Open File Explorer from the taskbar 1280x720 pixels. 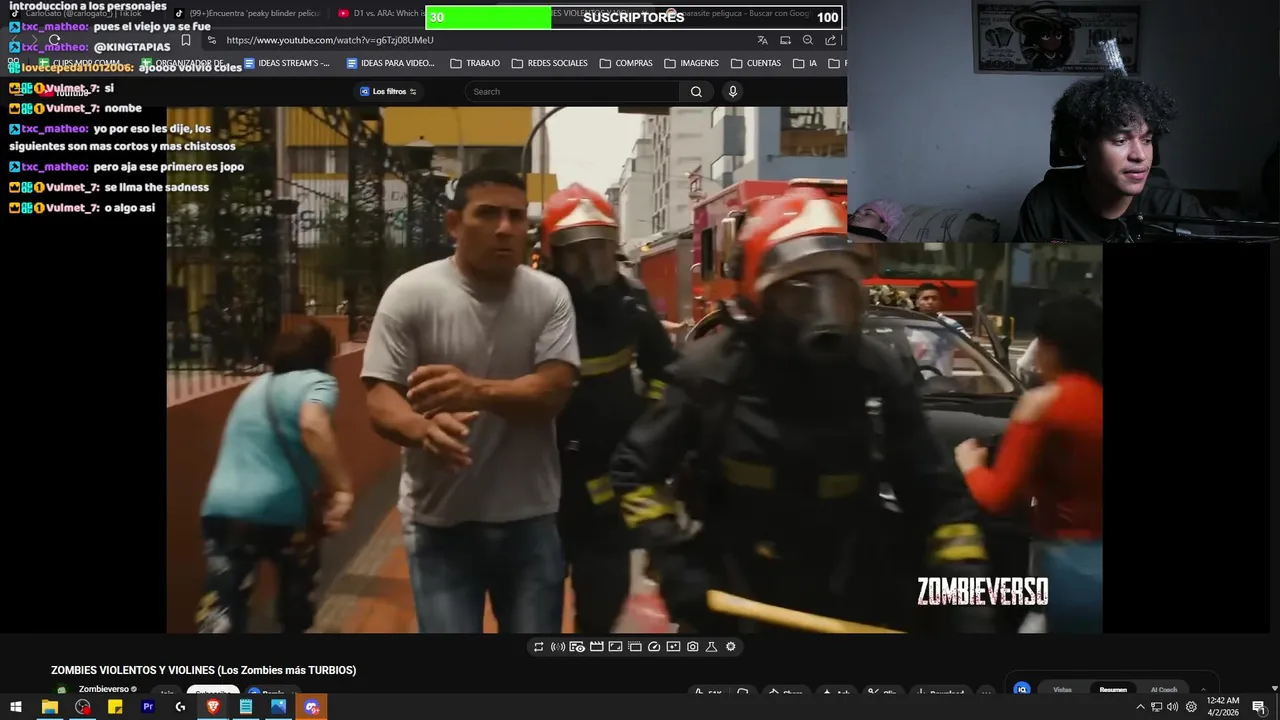point(49,707)
